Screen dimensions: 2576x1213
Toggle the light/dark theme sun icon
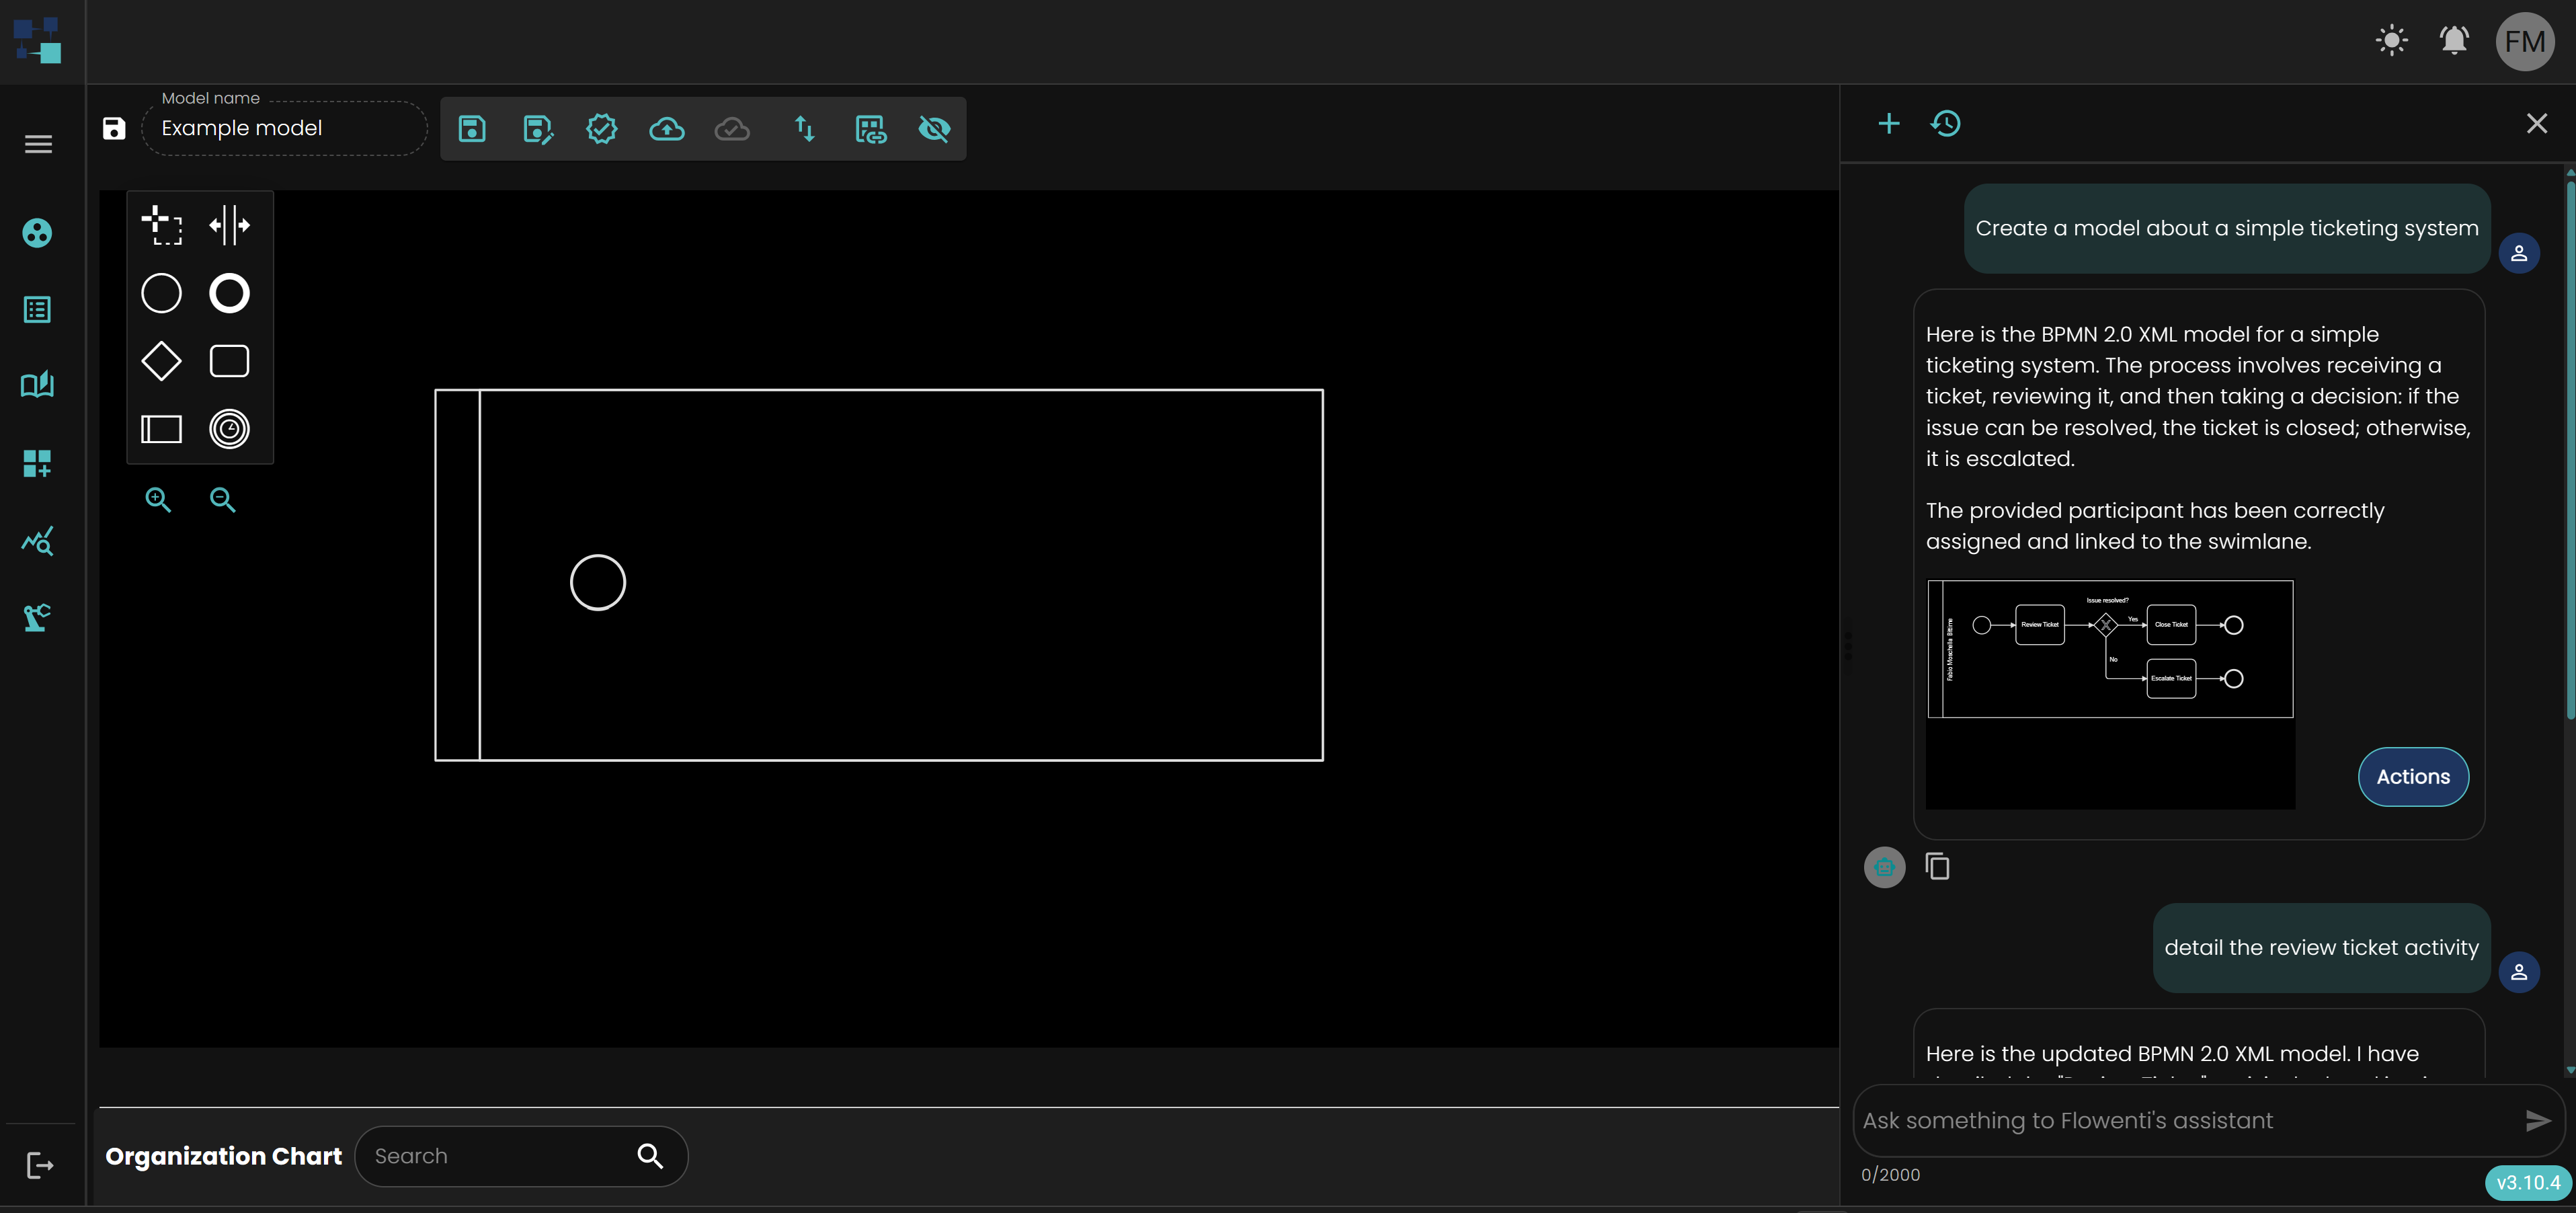coord(2391,41)
